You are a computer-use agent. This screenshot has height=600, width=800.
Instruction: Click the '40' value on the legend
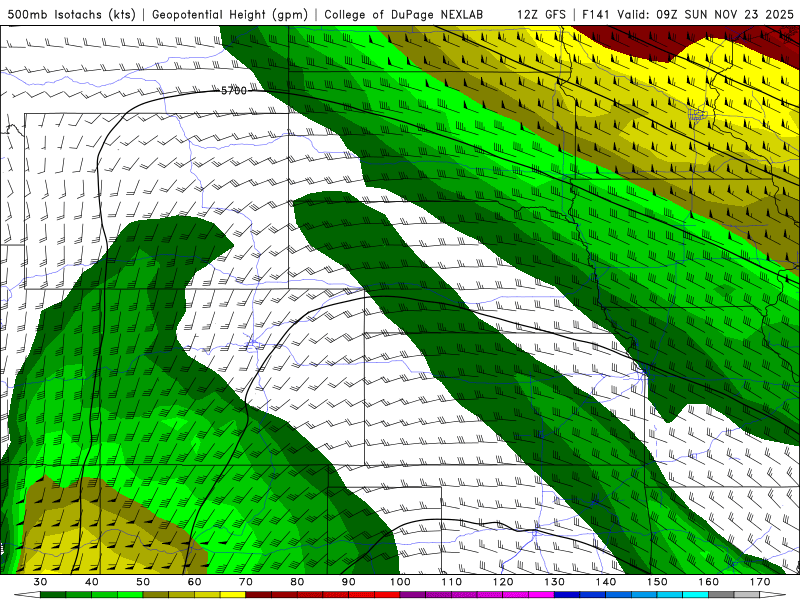click(x=92, y=582)
